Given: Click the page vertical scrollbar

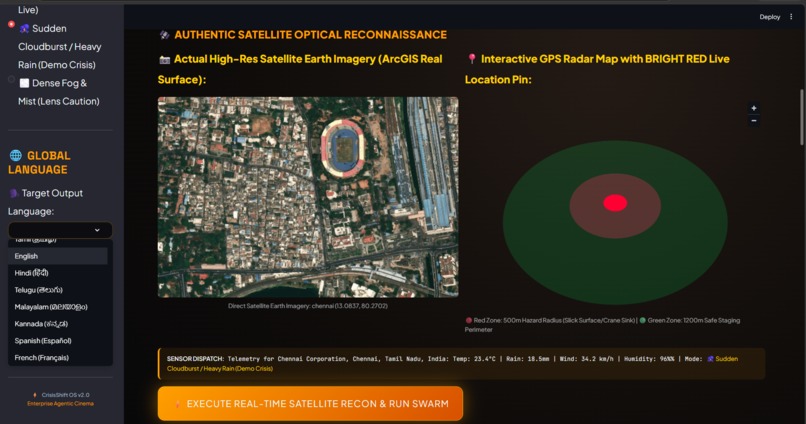Looking at the screenshot, I should [x=801, y=117].
